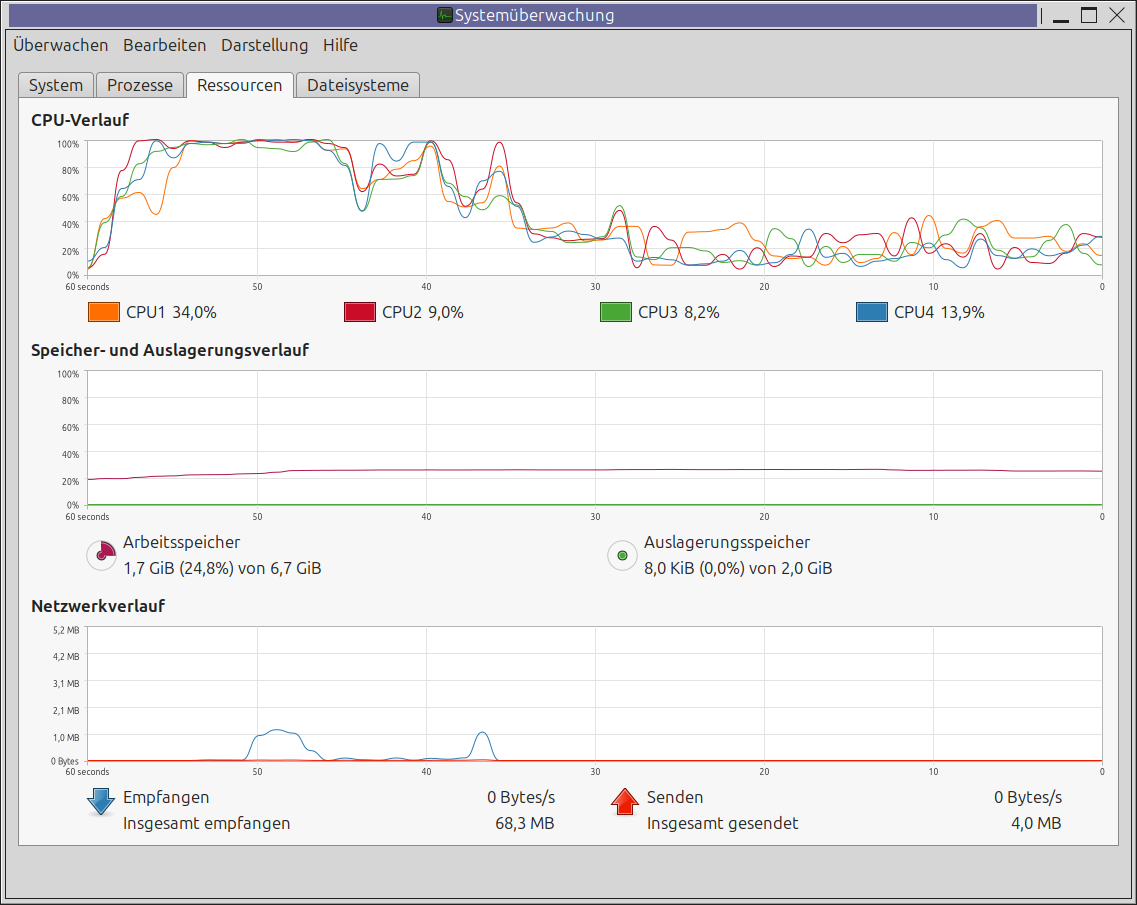
Task: Click the Systemüberwachung title bar app icon
Action: pyautogui.click(x=445, y=15)
